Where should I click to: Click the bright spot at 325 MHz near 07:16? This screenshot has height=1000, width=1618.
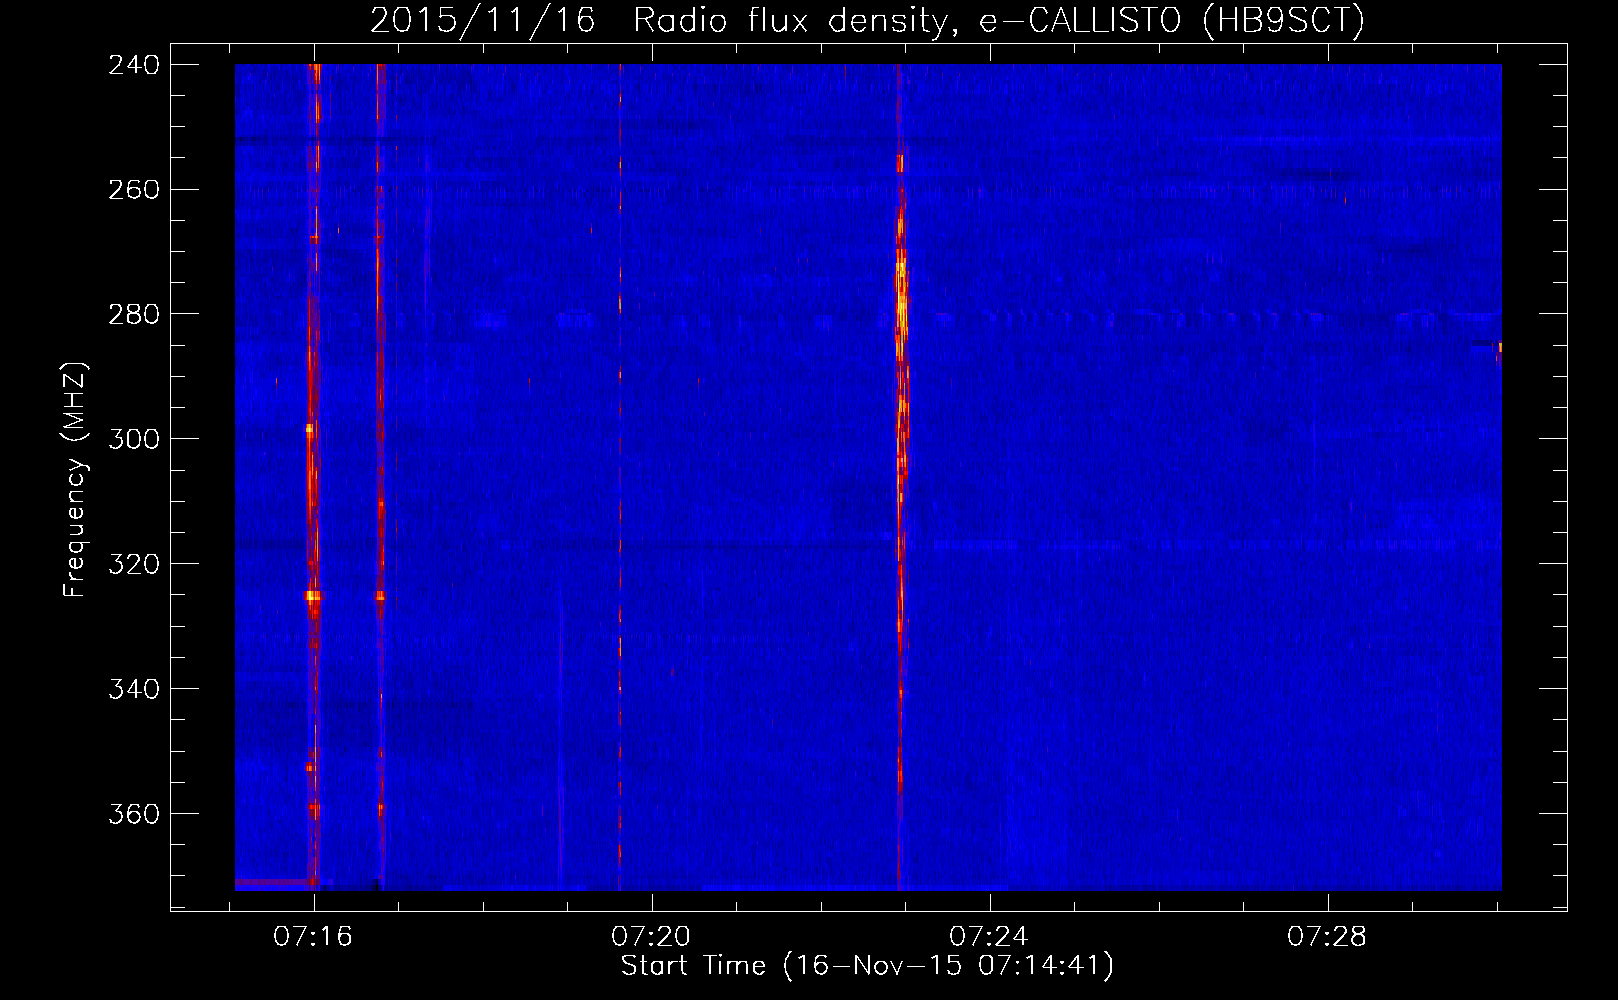(x=313, y=596)
